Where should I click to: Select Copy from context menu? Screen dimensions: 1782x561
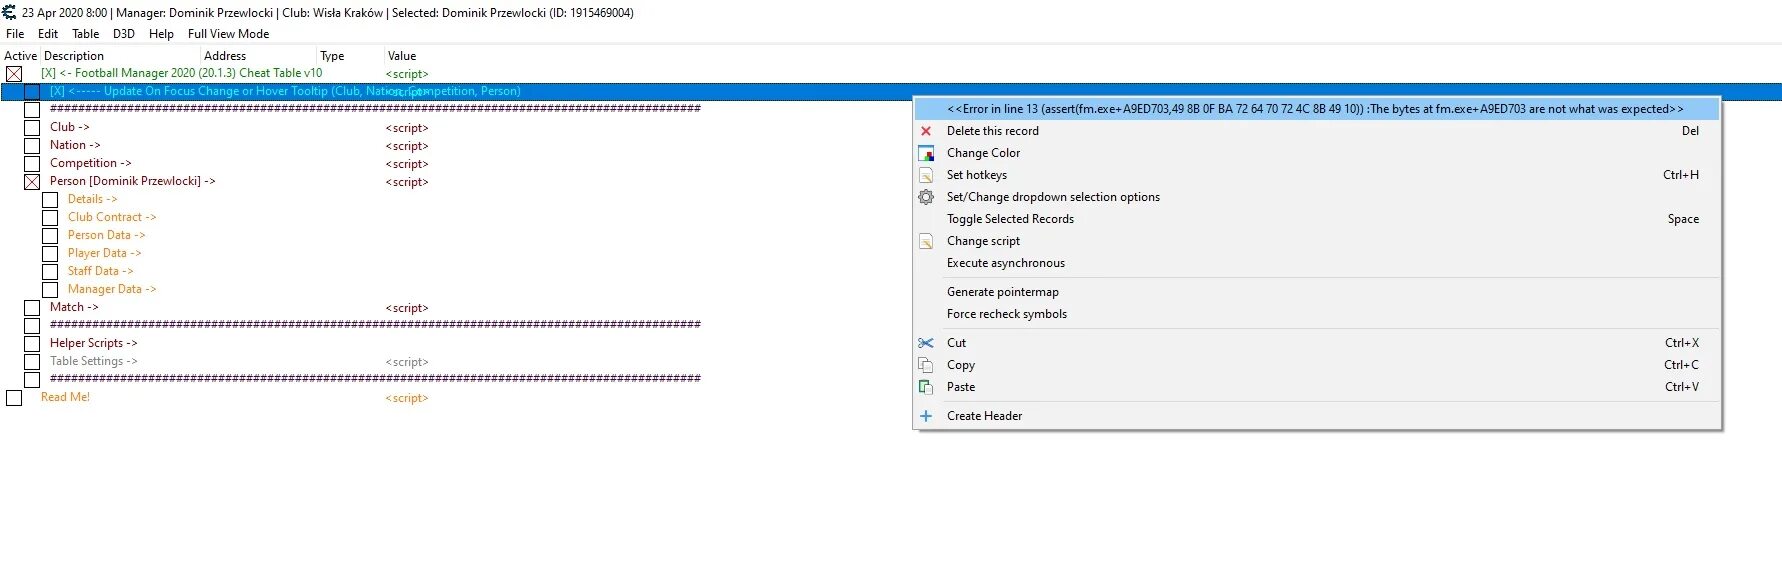pos(1317,365)
